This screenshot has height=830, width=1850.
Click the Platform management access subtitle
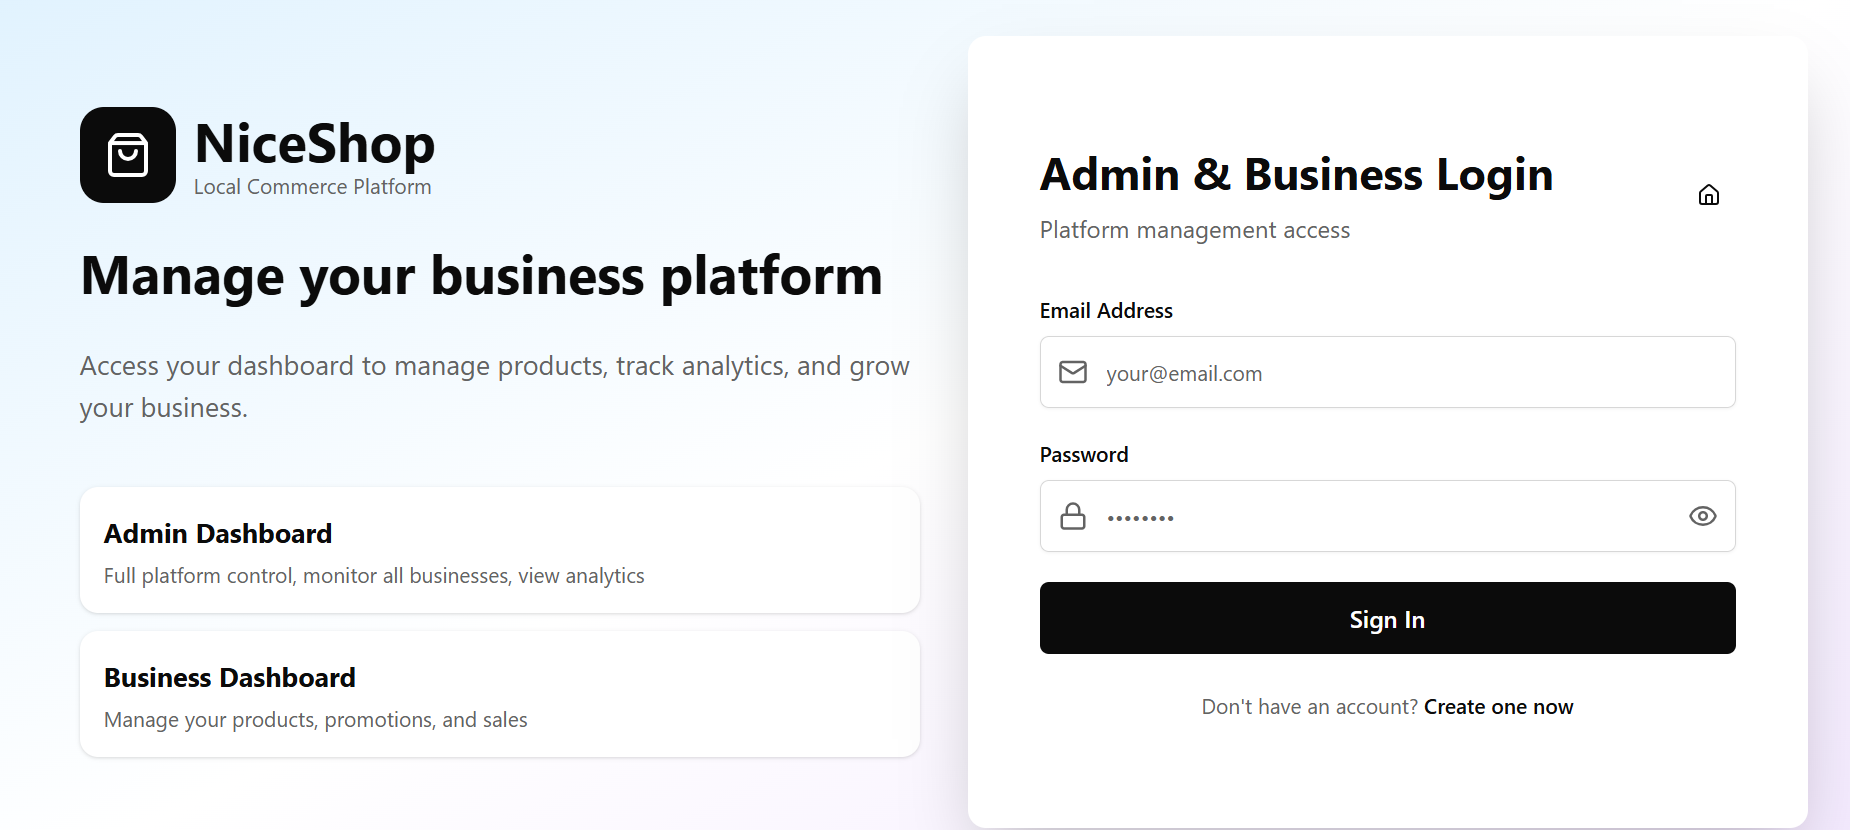point(1194,230)
